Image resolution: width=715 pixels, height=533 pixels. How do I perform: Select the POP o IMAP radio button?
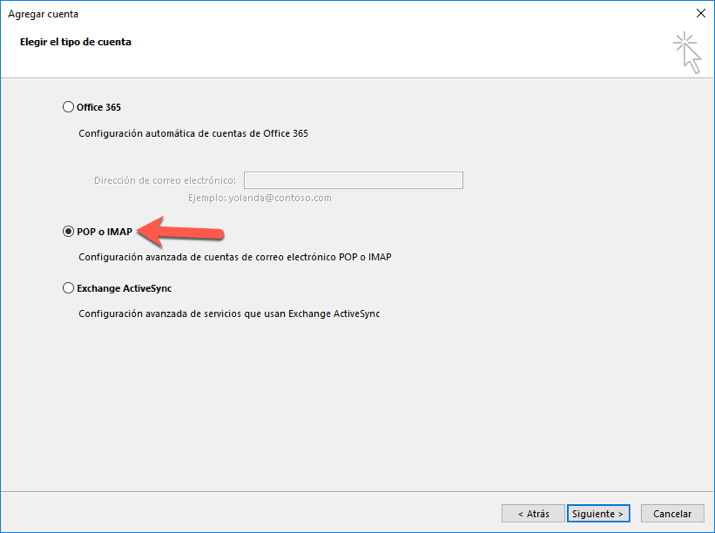point(68,232)
